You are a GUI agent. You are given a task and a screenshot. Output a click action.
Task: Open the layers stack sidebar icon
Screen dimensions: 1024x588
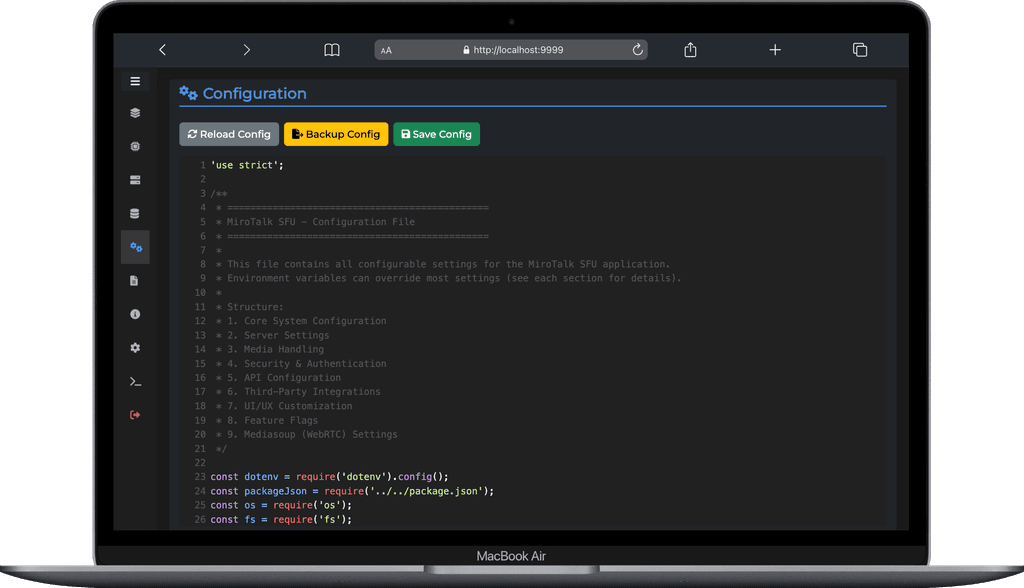135,113
